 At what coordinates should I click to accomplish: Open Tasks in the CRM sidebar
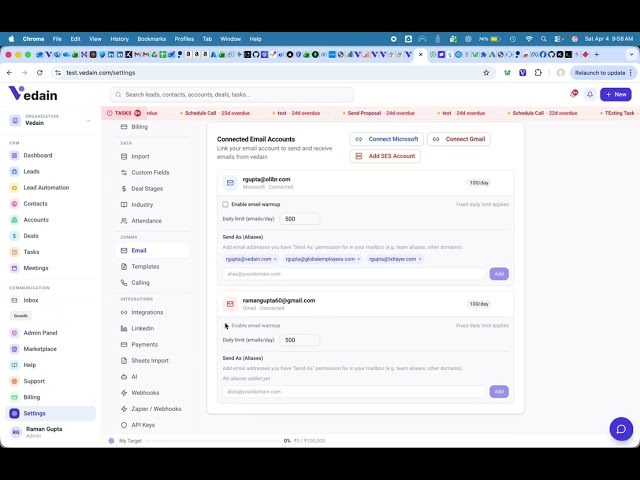click(x=31, y=252)
